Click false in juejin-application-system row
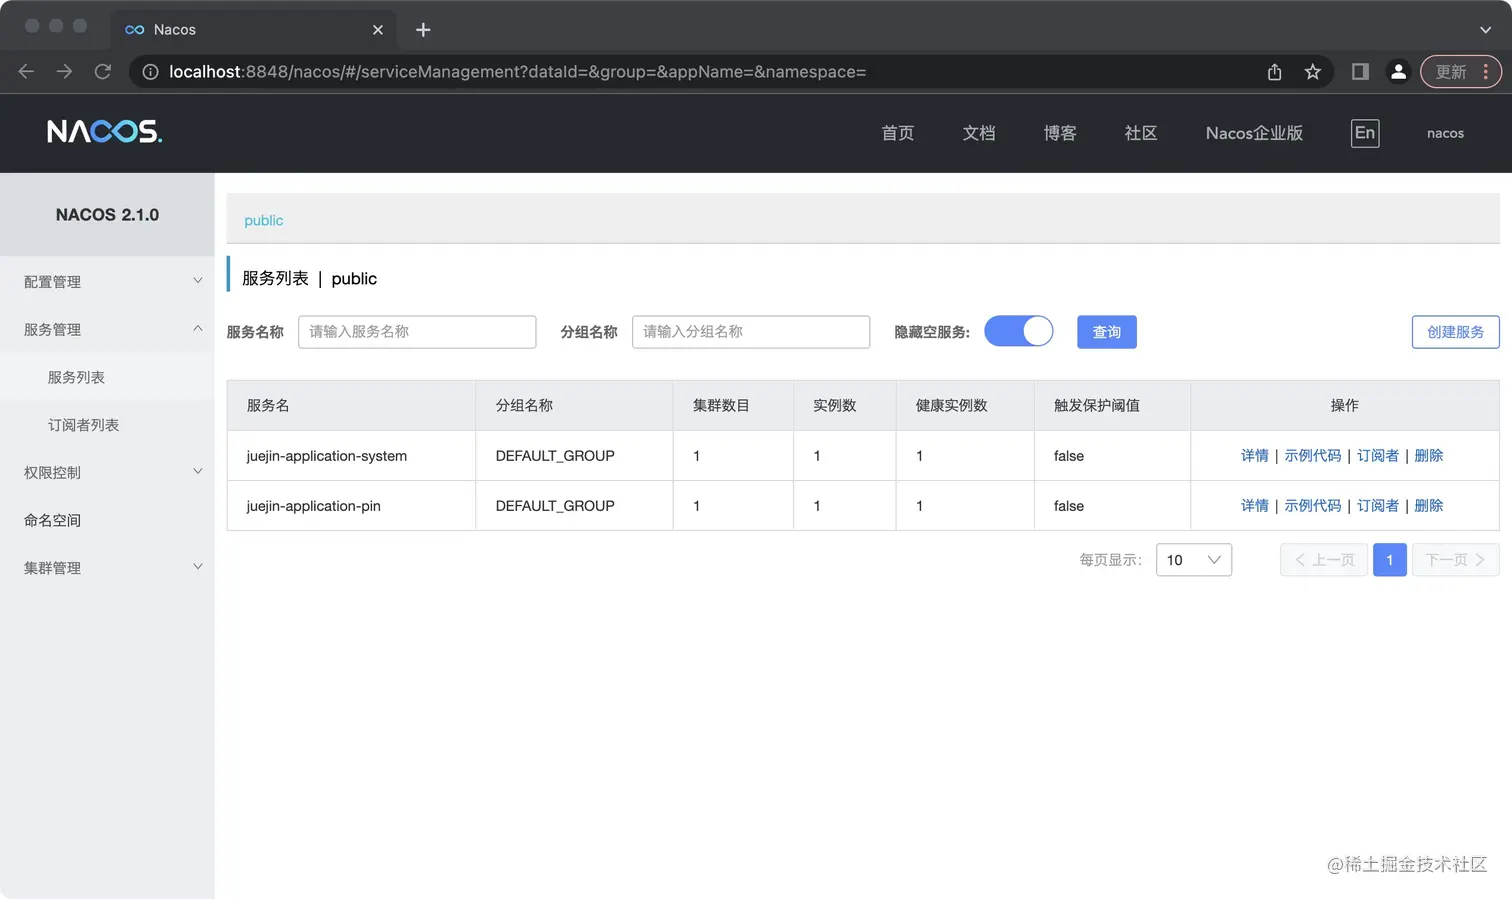 point(1069,456)
